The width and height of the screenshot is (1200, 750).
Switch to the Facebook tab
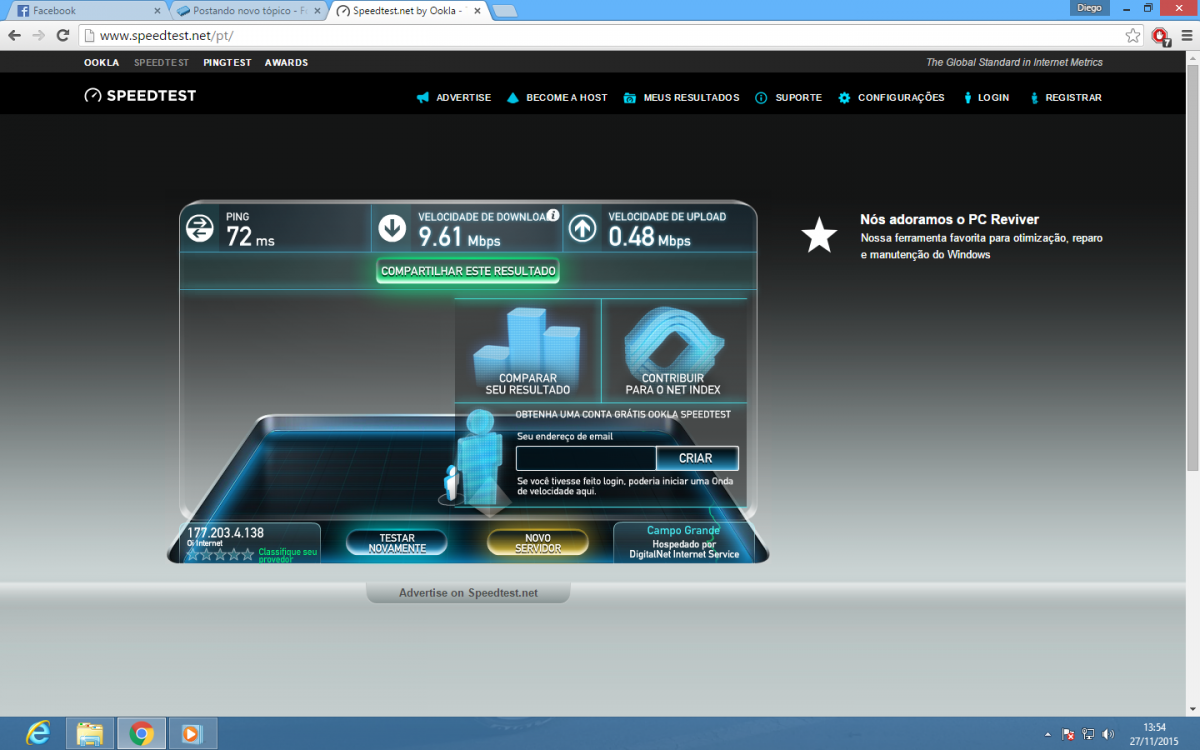[88, 10]
